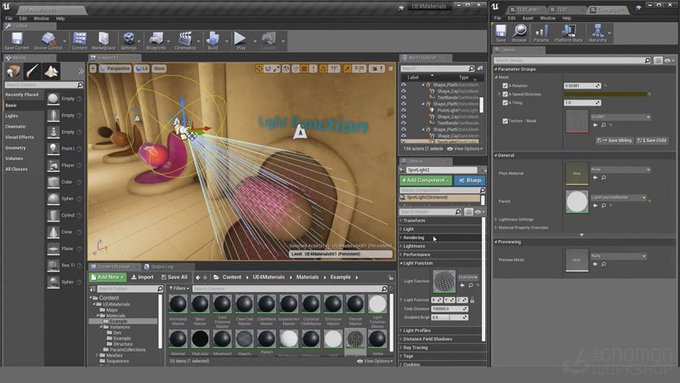This screenshot has width=680, height=383.
Task: Open Parent material dropdown
Action: coord(619,198)
